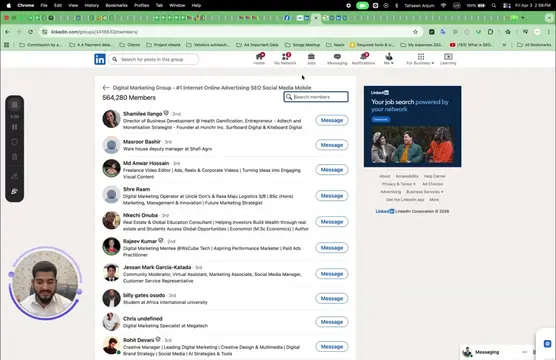Open the Ad Choices footer link

433,184
